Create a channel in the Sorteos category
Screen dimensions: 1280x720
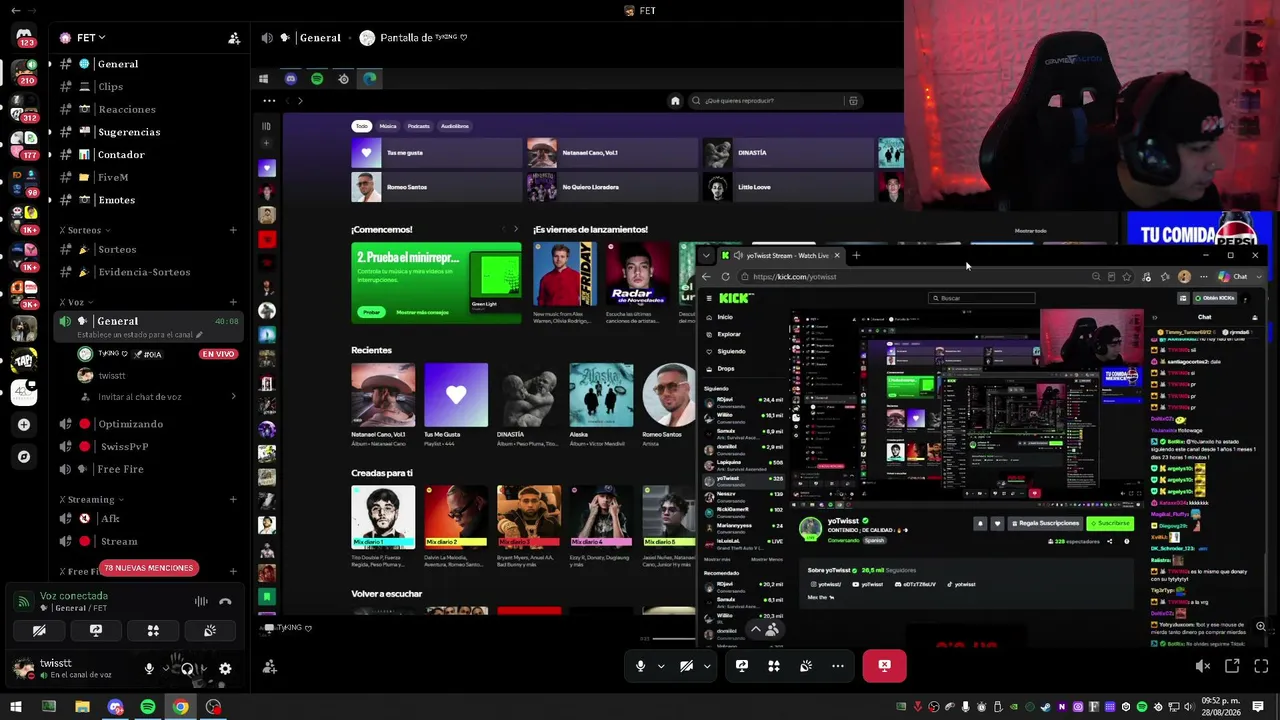(x=233, y=230)
